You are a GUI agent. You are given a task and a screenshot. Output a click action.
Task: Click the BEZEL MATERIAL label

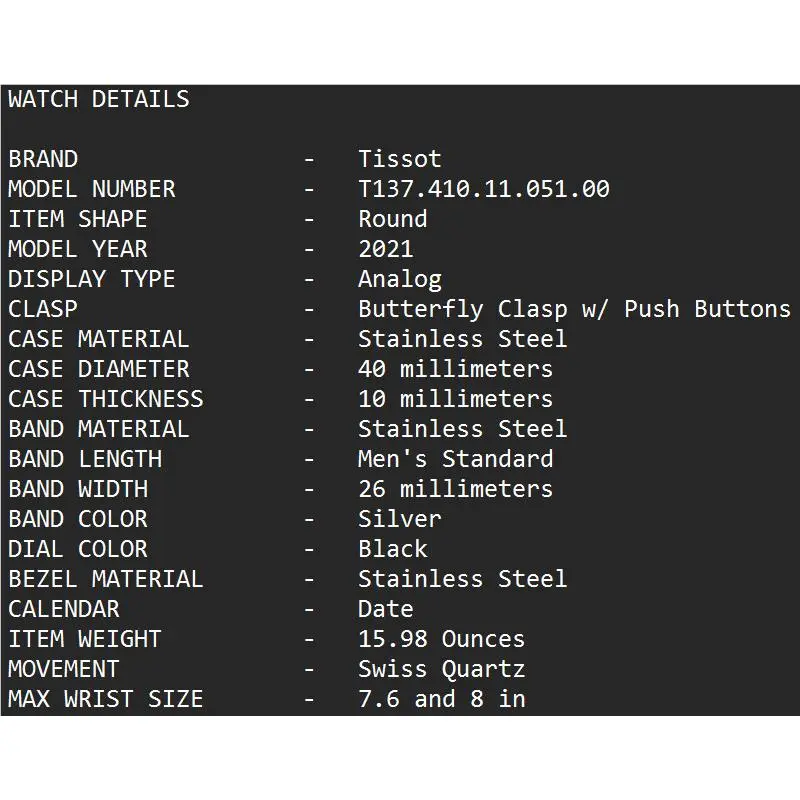point(106,579)
